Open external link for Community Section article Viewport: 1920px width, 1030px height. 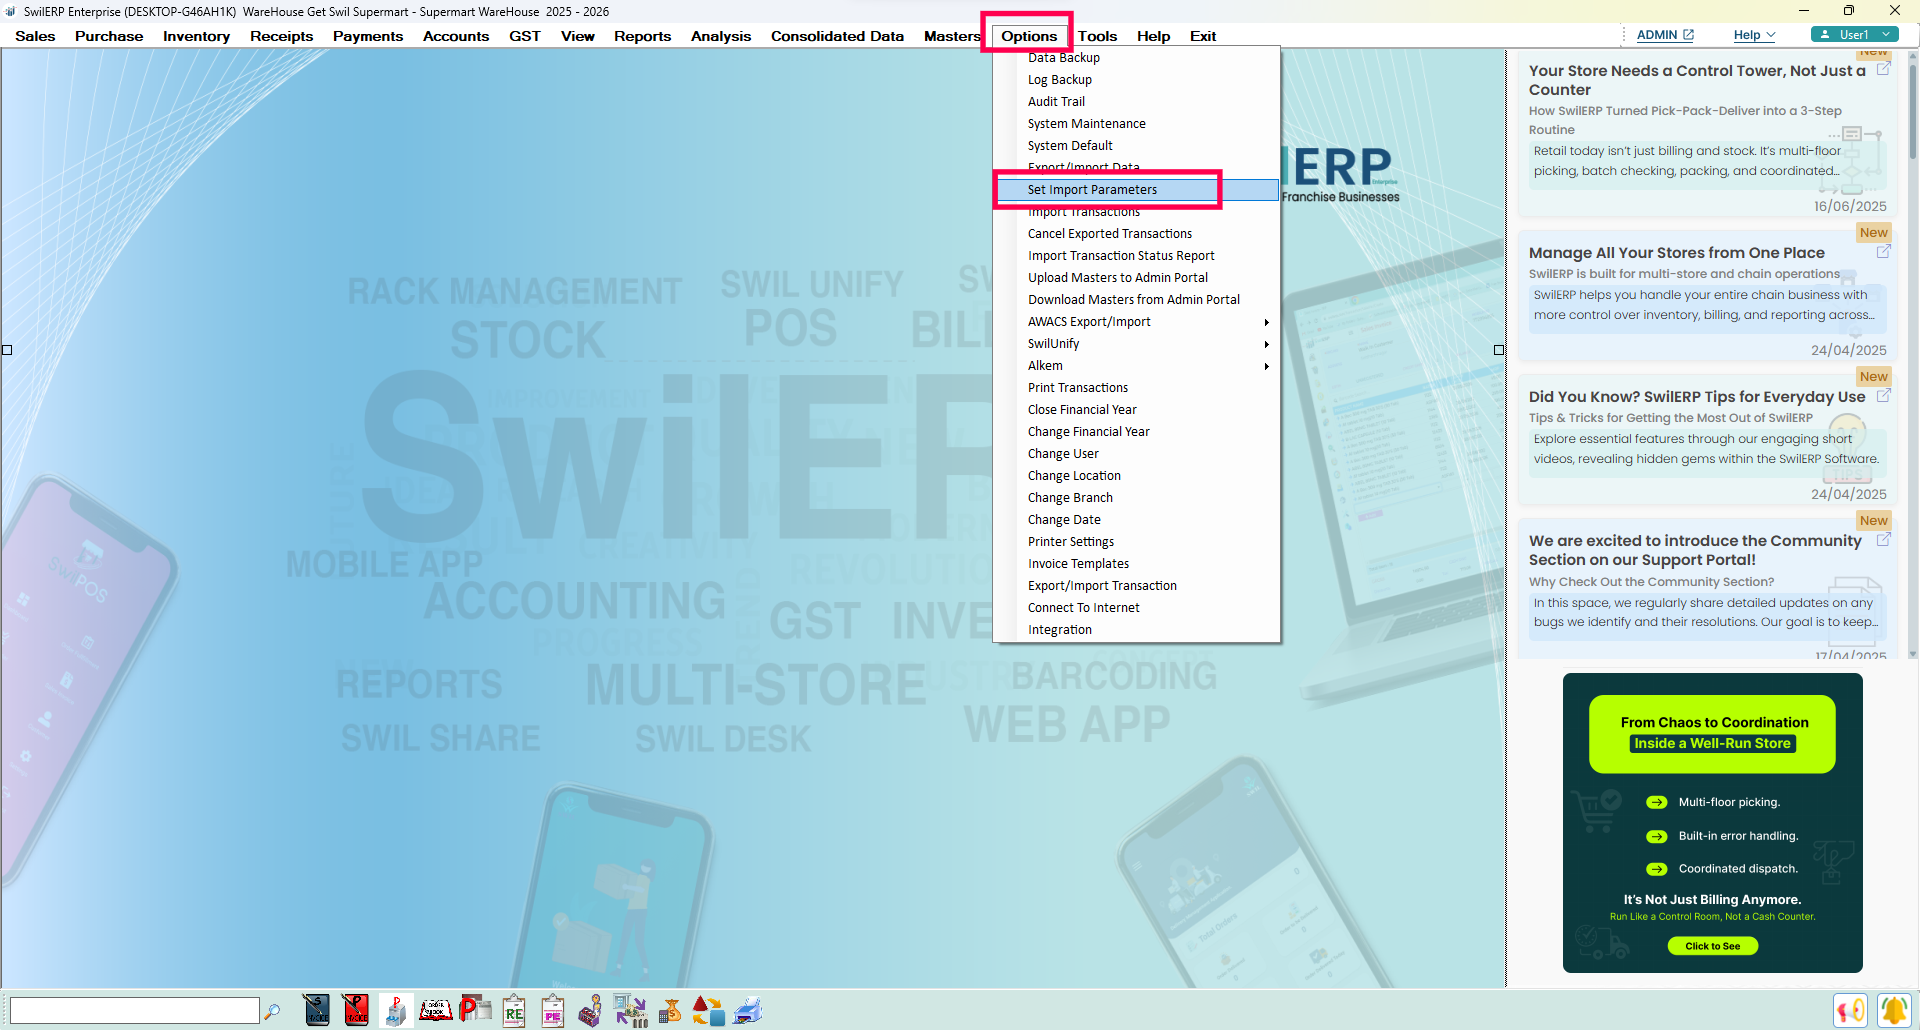pos(1883,540)
